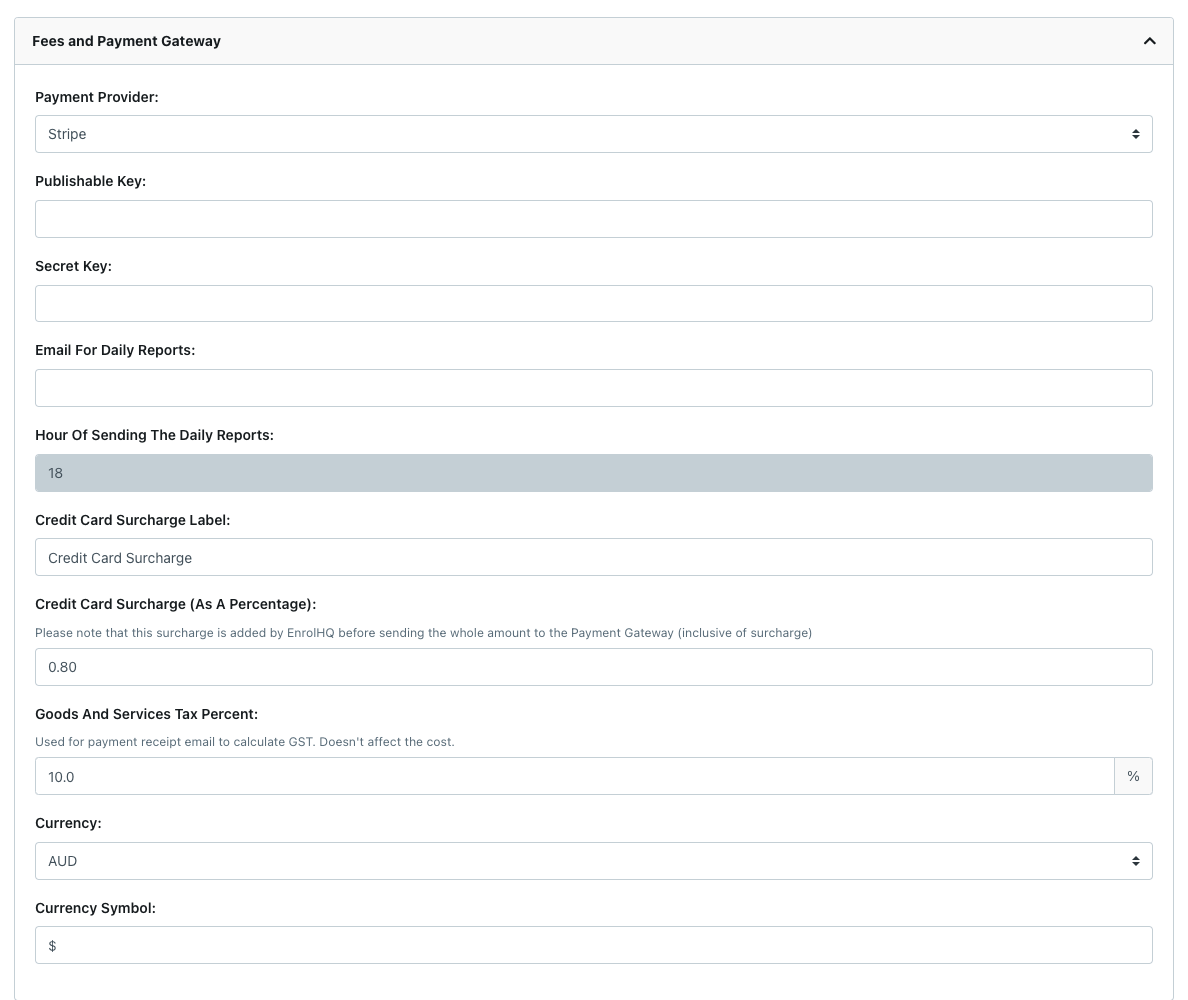Click the 'Payment Provider:' field label
The height and width of the screenshot is (1000, 1188).
tap(96, 97)
